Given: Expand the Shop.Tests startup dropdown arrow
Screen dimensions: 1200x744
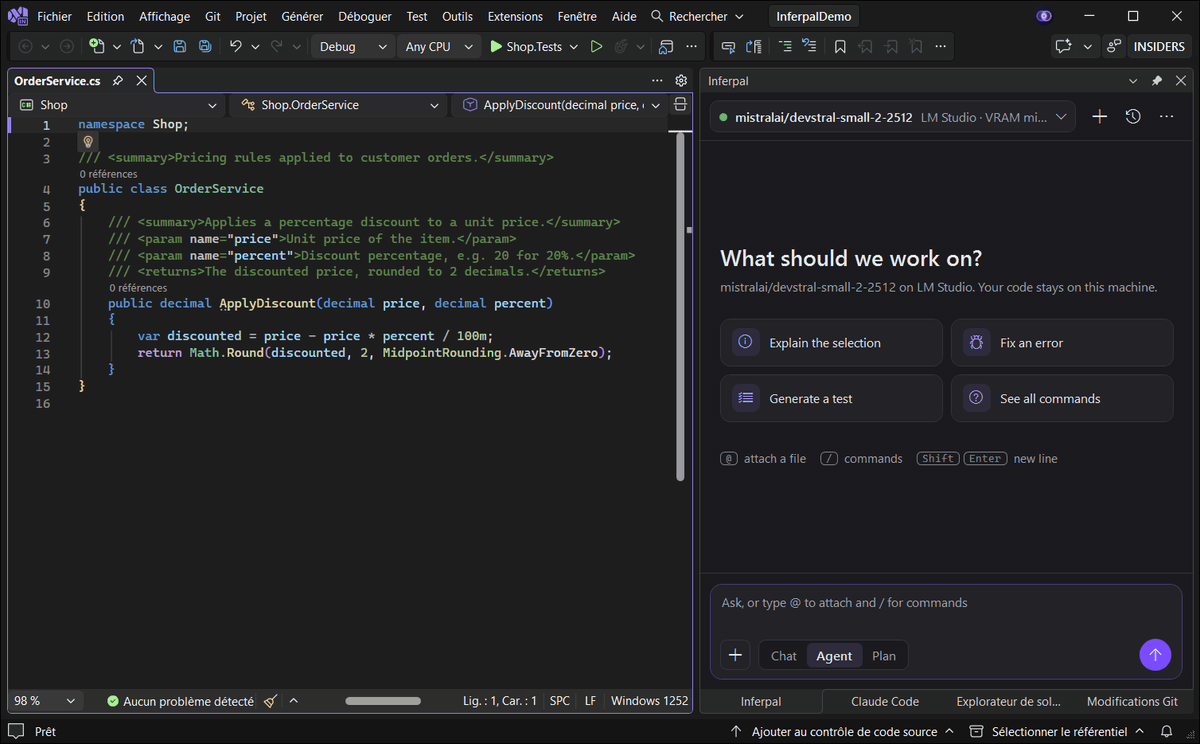Looking at the screenshot, I should [x=572, y=46].
